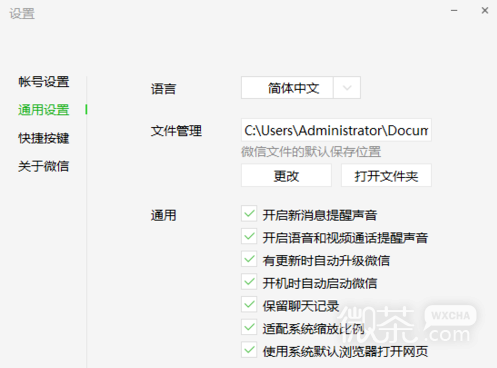Click the 语言 label
Image resolution: width=497 pixels, height=368 pixels.
163,89
